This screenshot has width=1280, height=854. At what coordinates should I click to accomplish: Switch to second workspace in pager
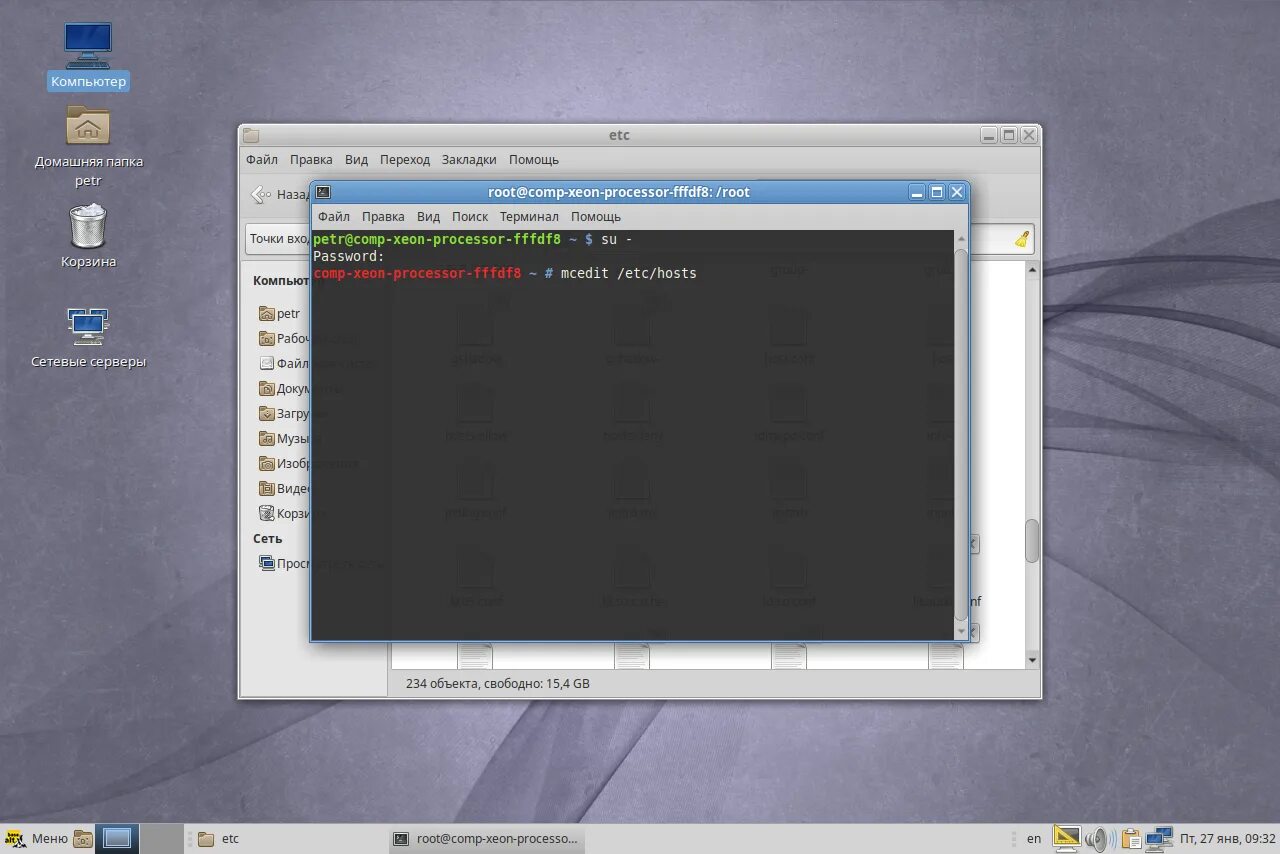(161, 839)
